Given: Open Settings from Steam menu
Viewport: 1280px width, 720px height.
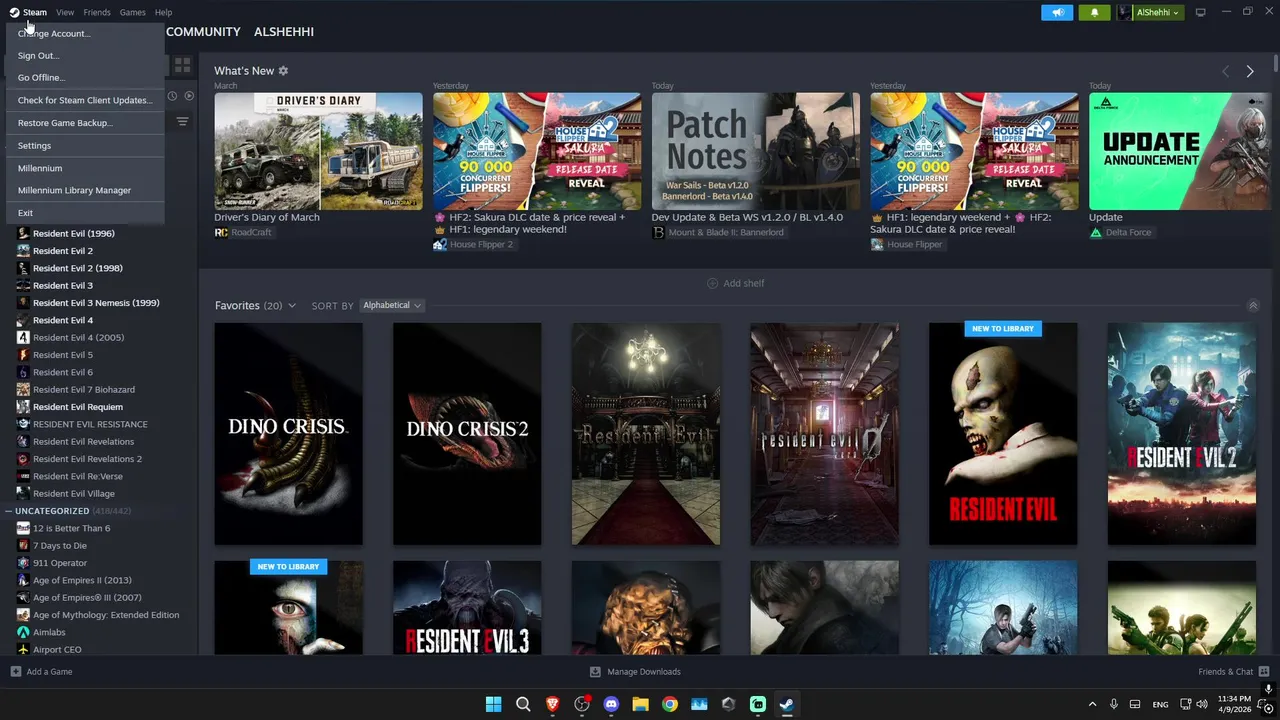Looking at the screenshot, I should pos(34,145).
